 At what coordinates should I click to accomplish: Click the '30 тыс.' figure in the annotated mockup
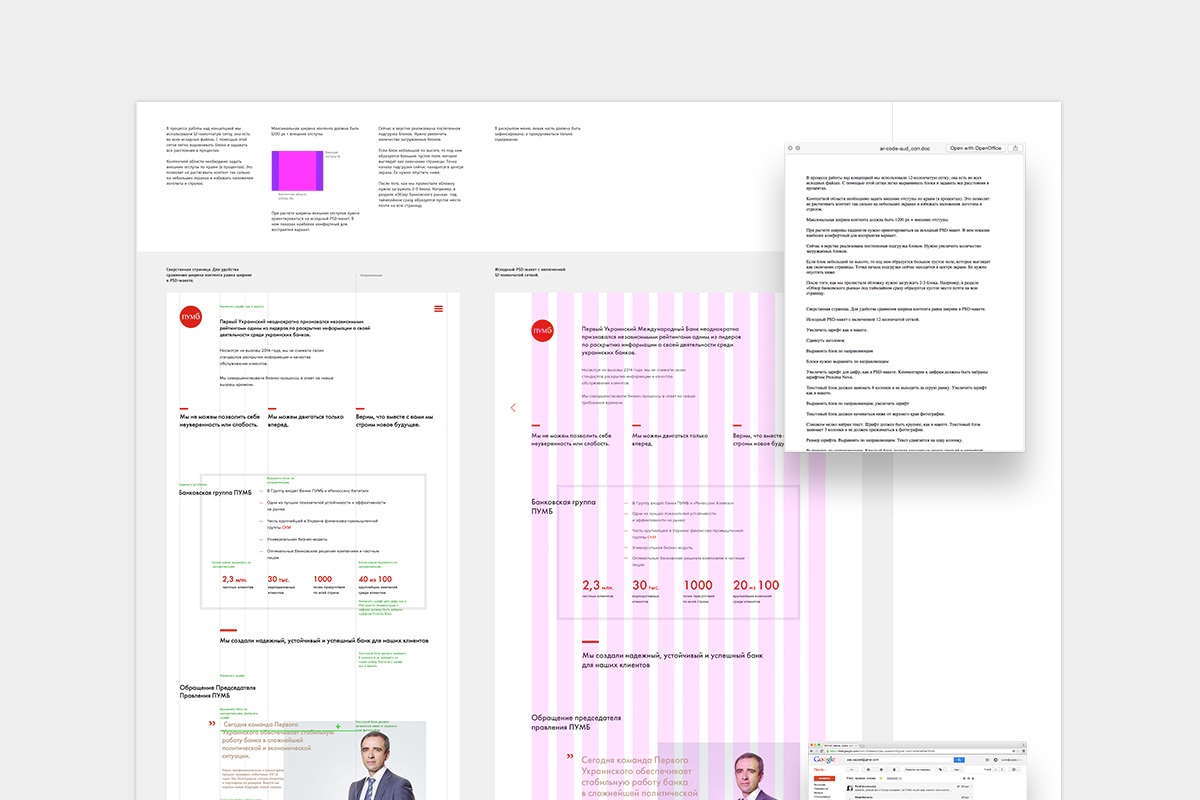(x=278, y=579)
